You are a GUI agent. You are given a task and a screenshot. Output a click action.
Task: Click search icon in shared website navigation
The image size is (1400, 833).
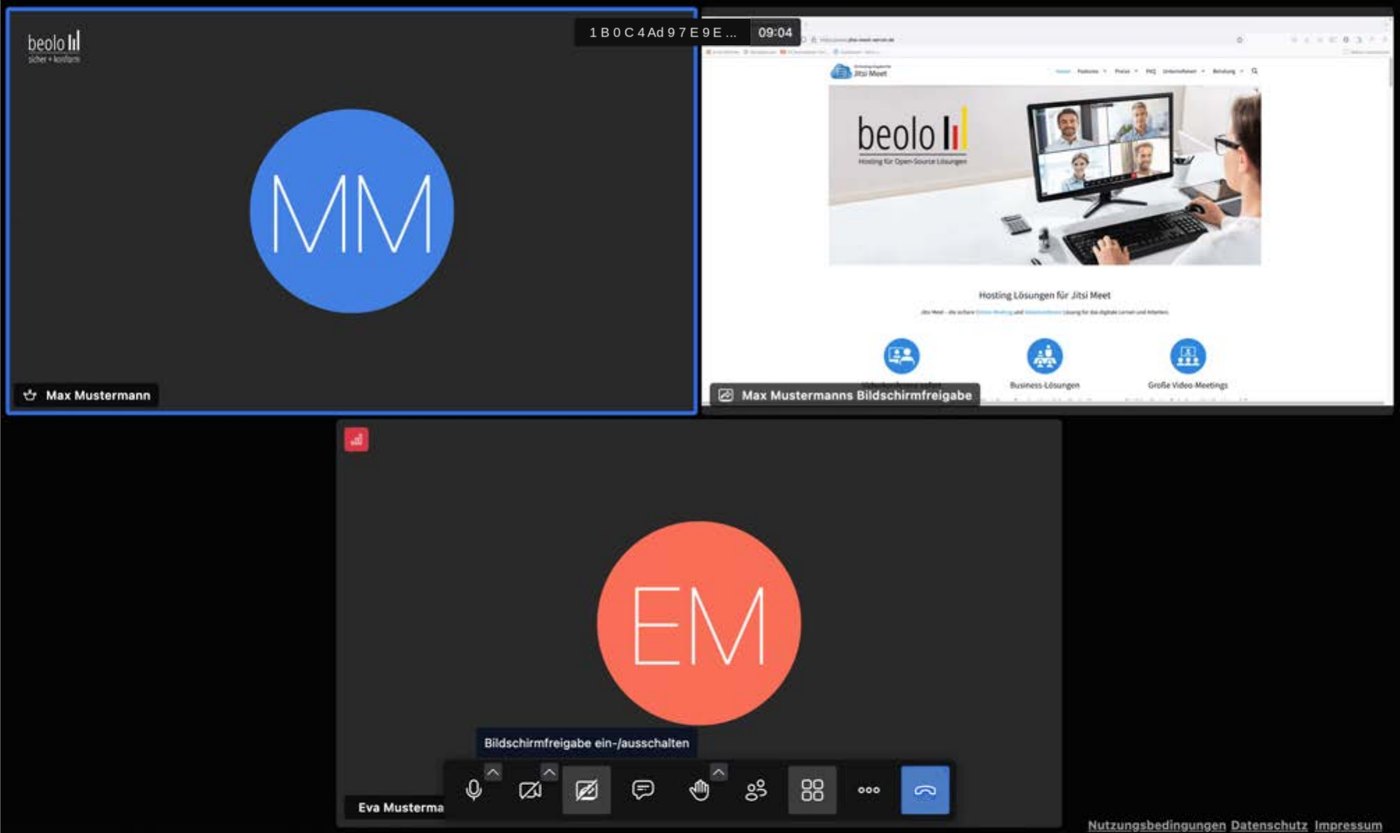(x=1255, y=71)
